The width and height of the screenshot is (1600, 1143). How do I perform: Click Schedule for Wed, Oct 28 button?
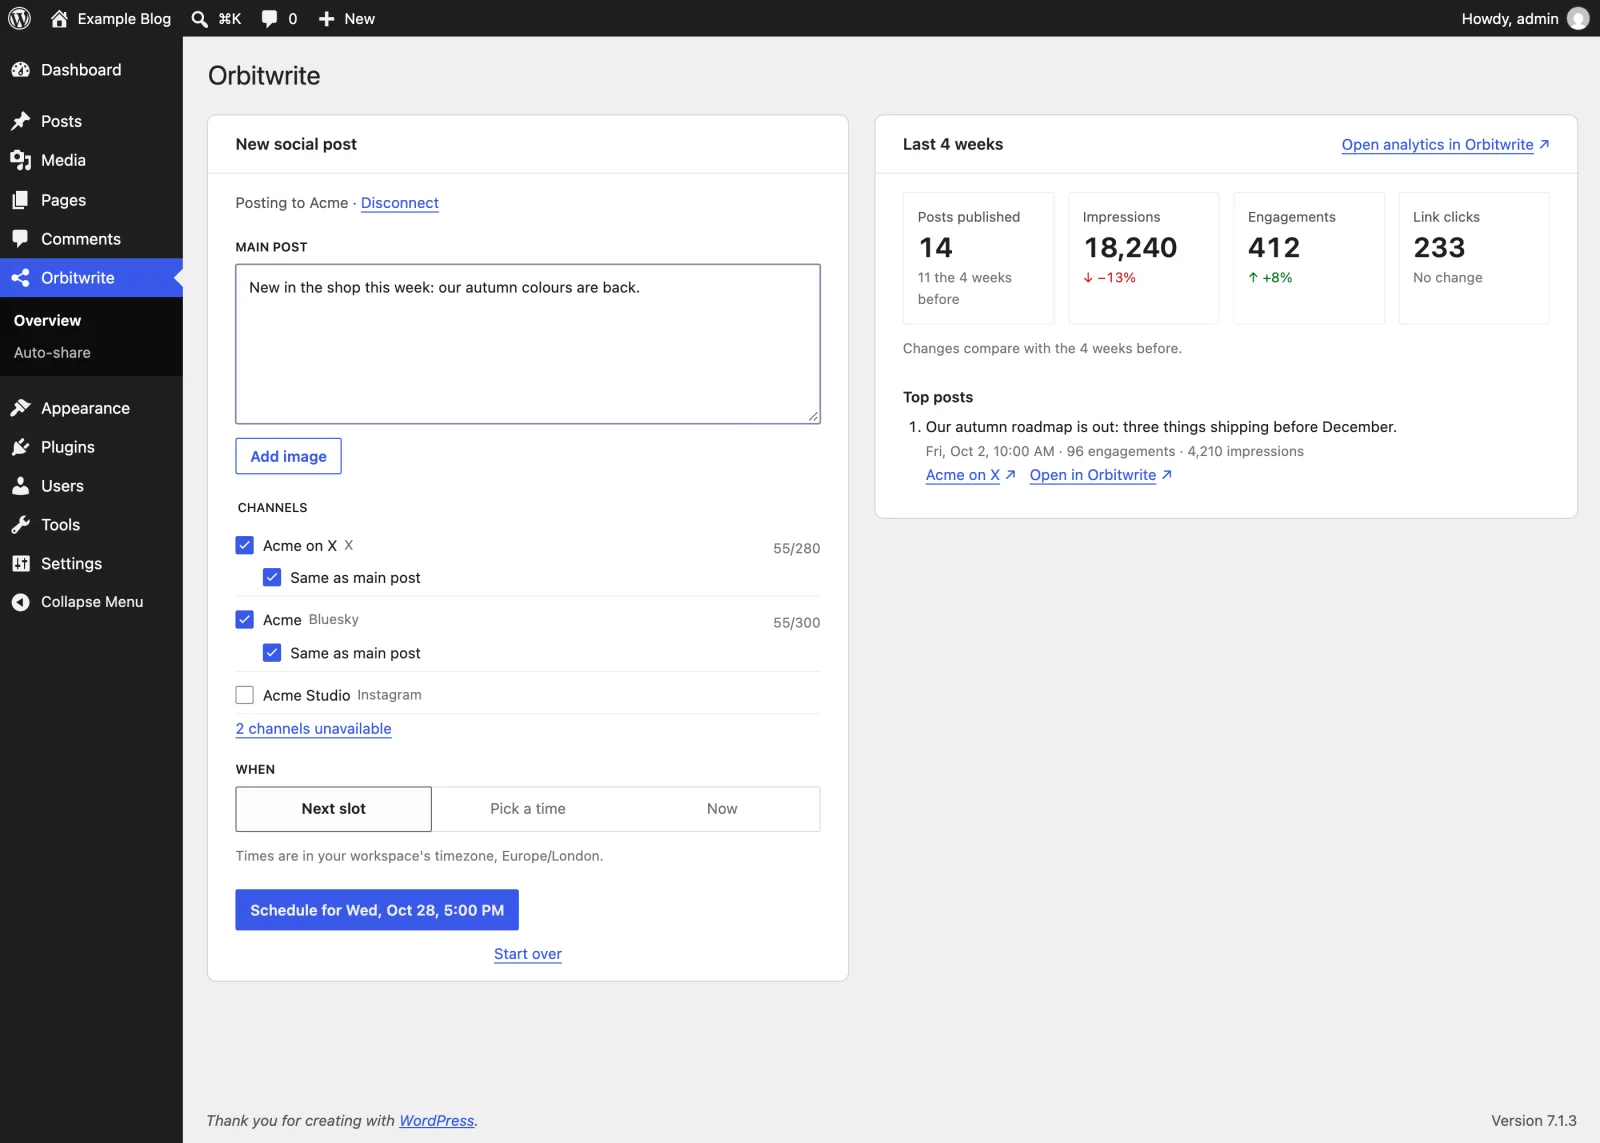[377, 910]
